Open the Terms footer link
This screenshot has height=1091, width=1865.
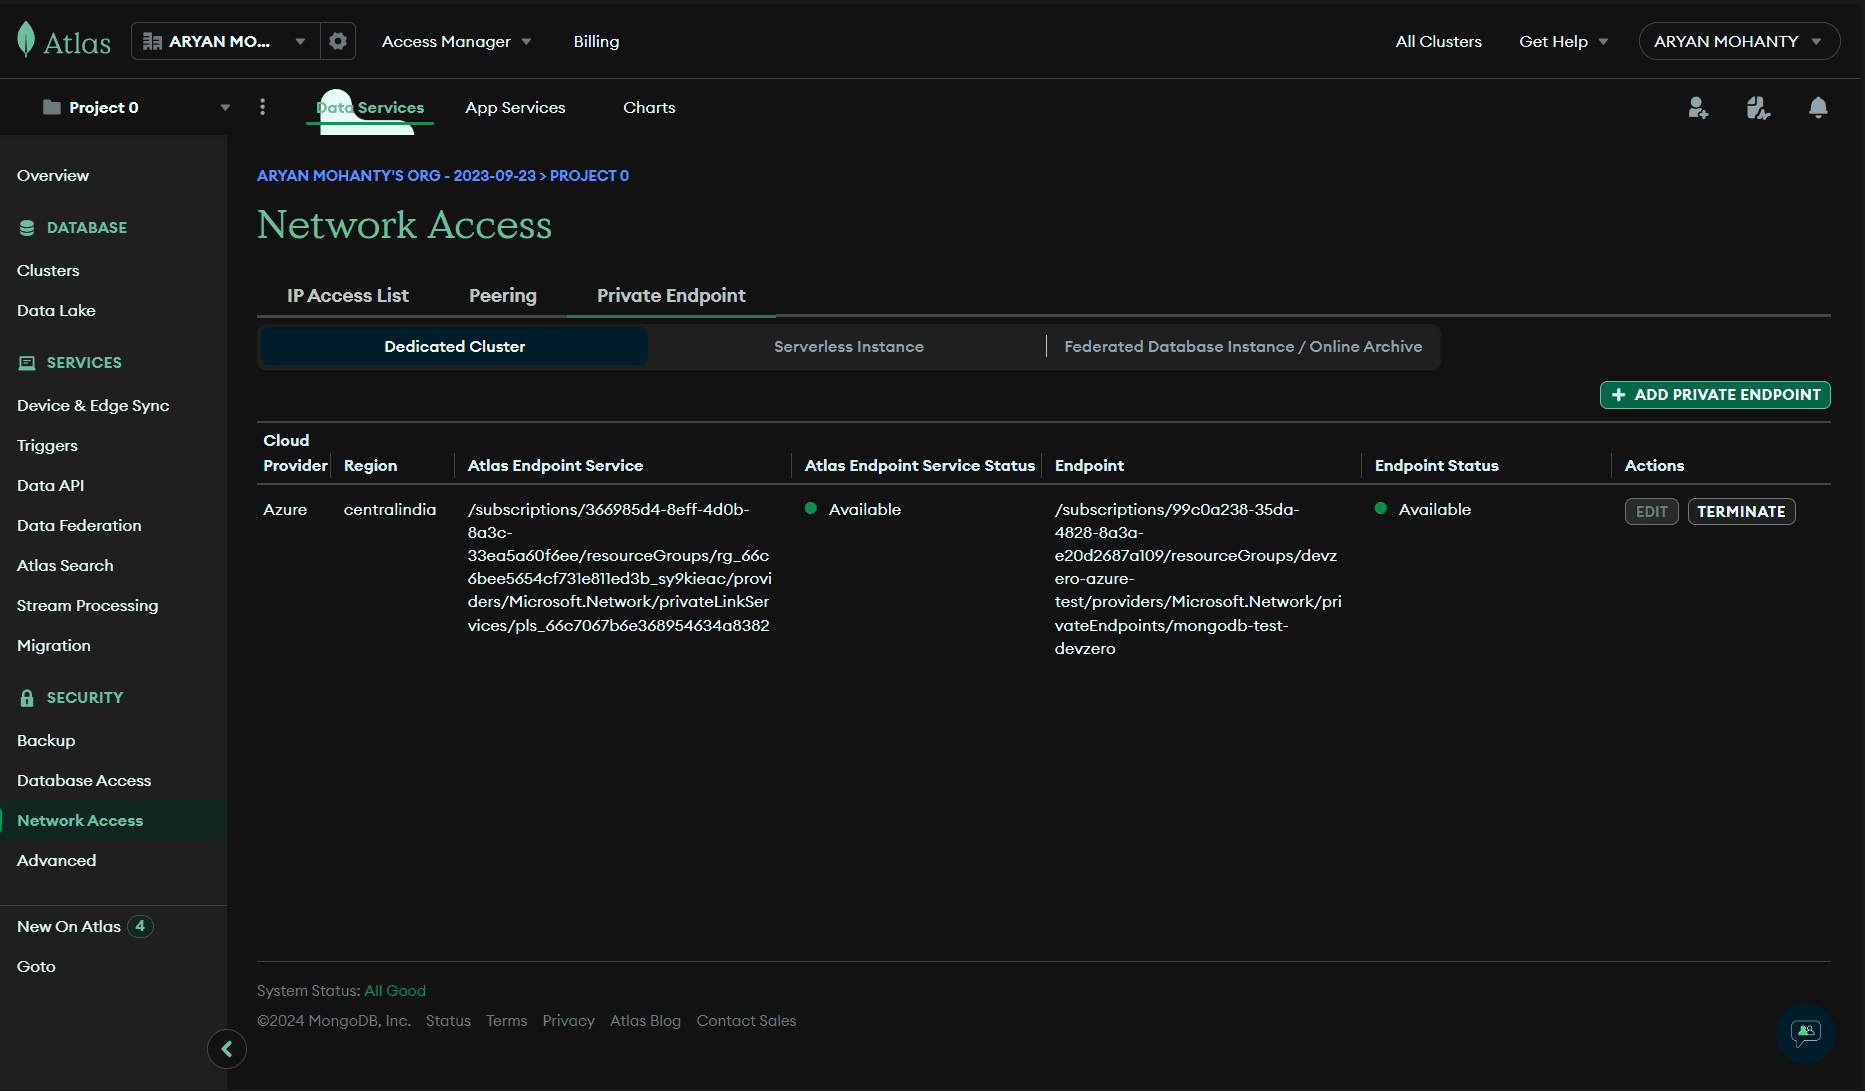coord(506,1020)
